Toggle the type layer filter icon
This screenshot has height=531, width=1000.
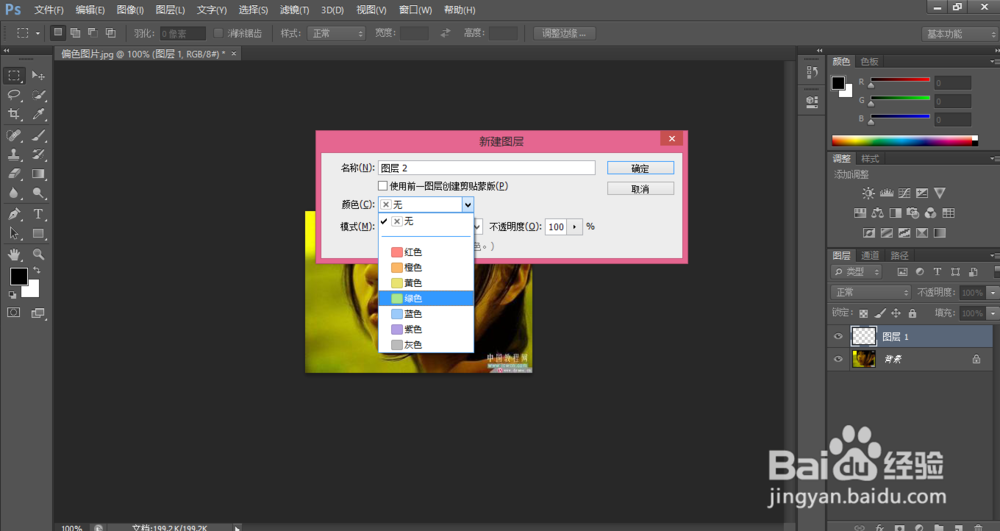pyautogui.click(x=938, y=272)
